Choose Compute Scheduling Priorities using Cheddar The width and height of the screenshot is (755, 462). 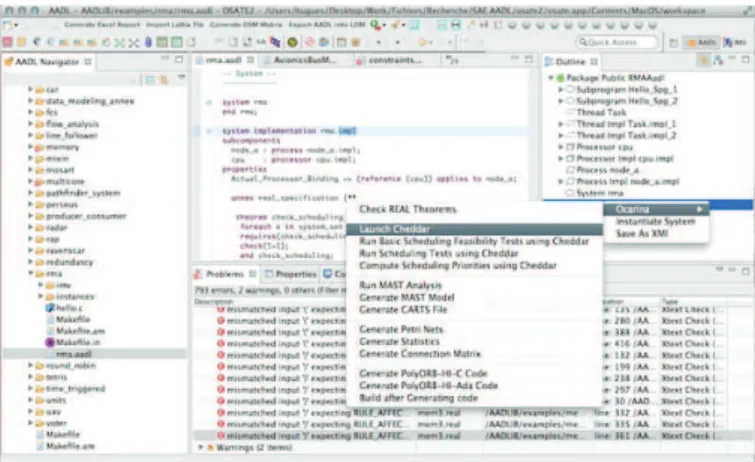click(x=457, y=265)
